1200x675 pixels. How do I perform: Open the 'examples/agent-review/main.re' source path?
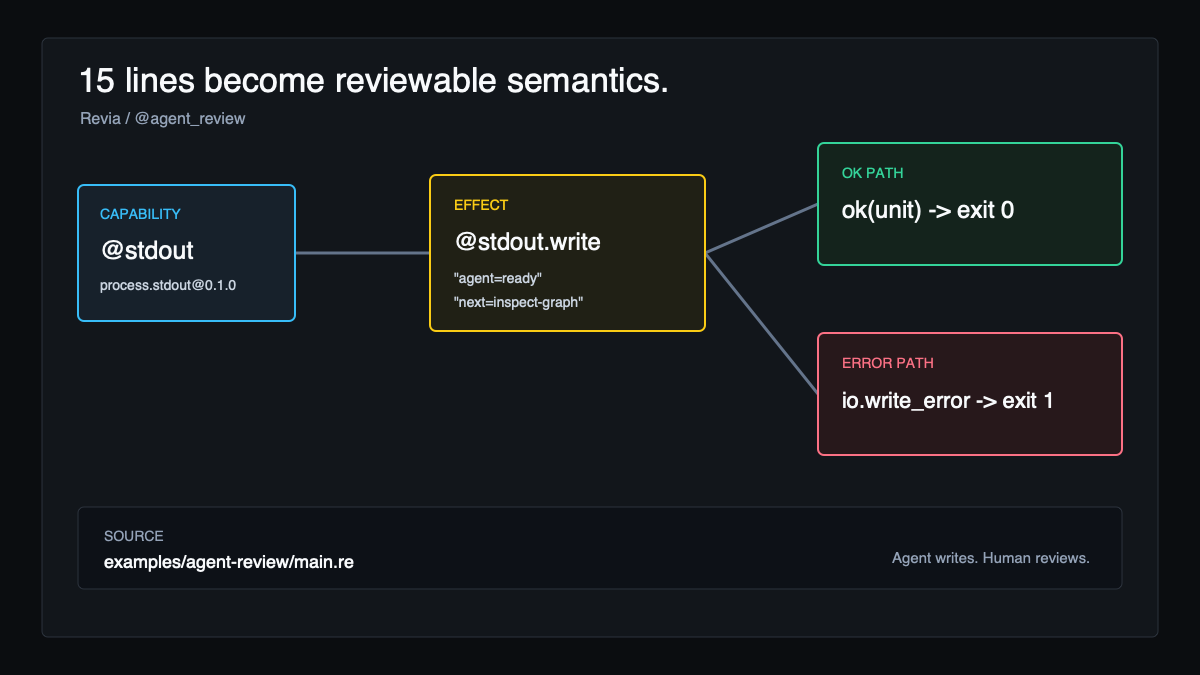[x=229, y=562]
